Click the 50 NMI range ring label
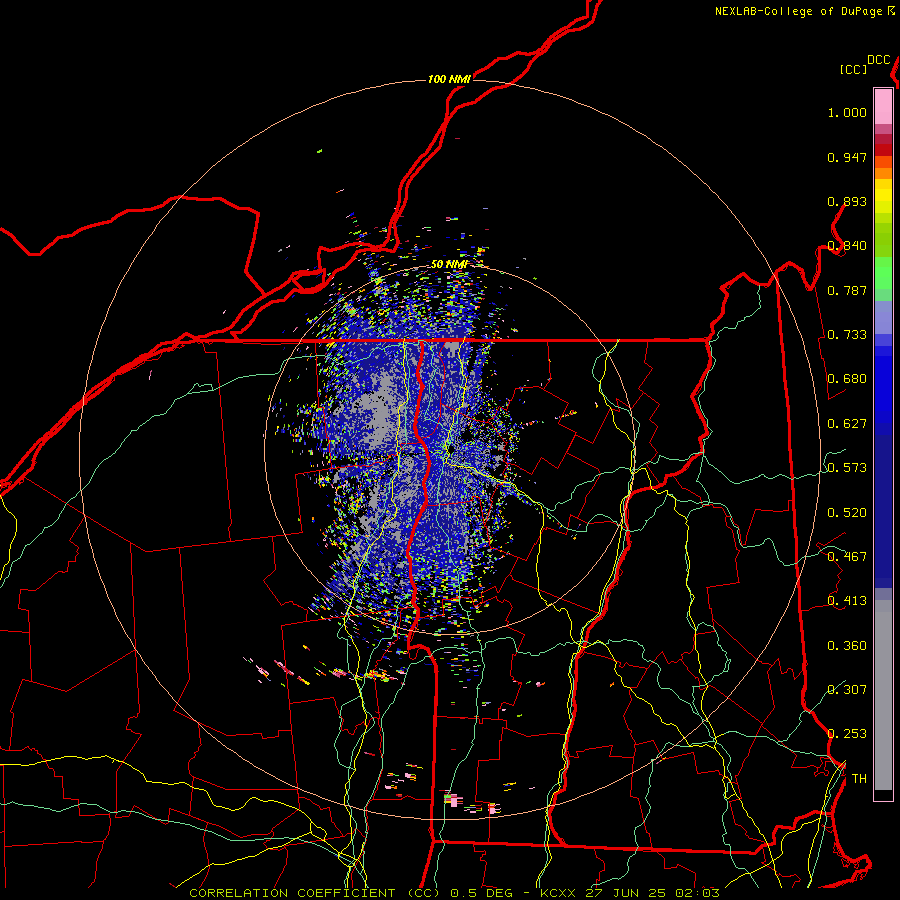The image size is (900, 900). point(449,264)
